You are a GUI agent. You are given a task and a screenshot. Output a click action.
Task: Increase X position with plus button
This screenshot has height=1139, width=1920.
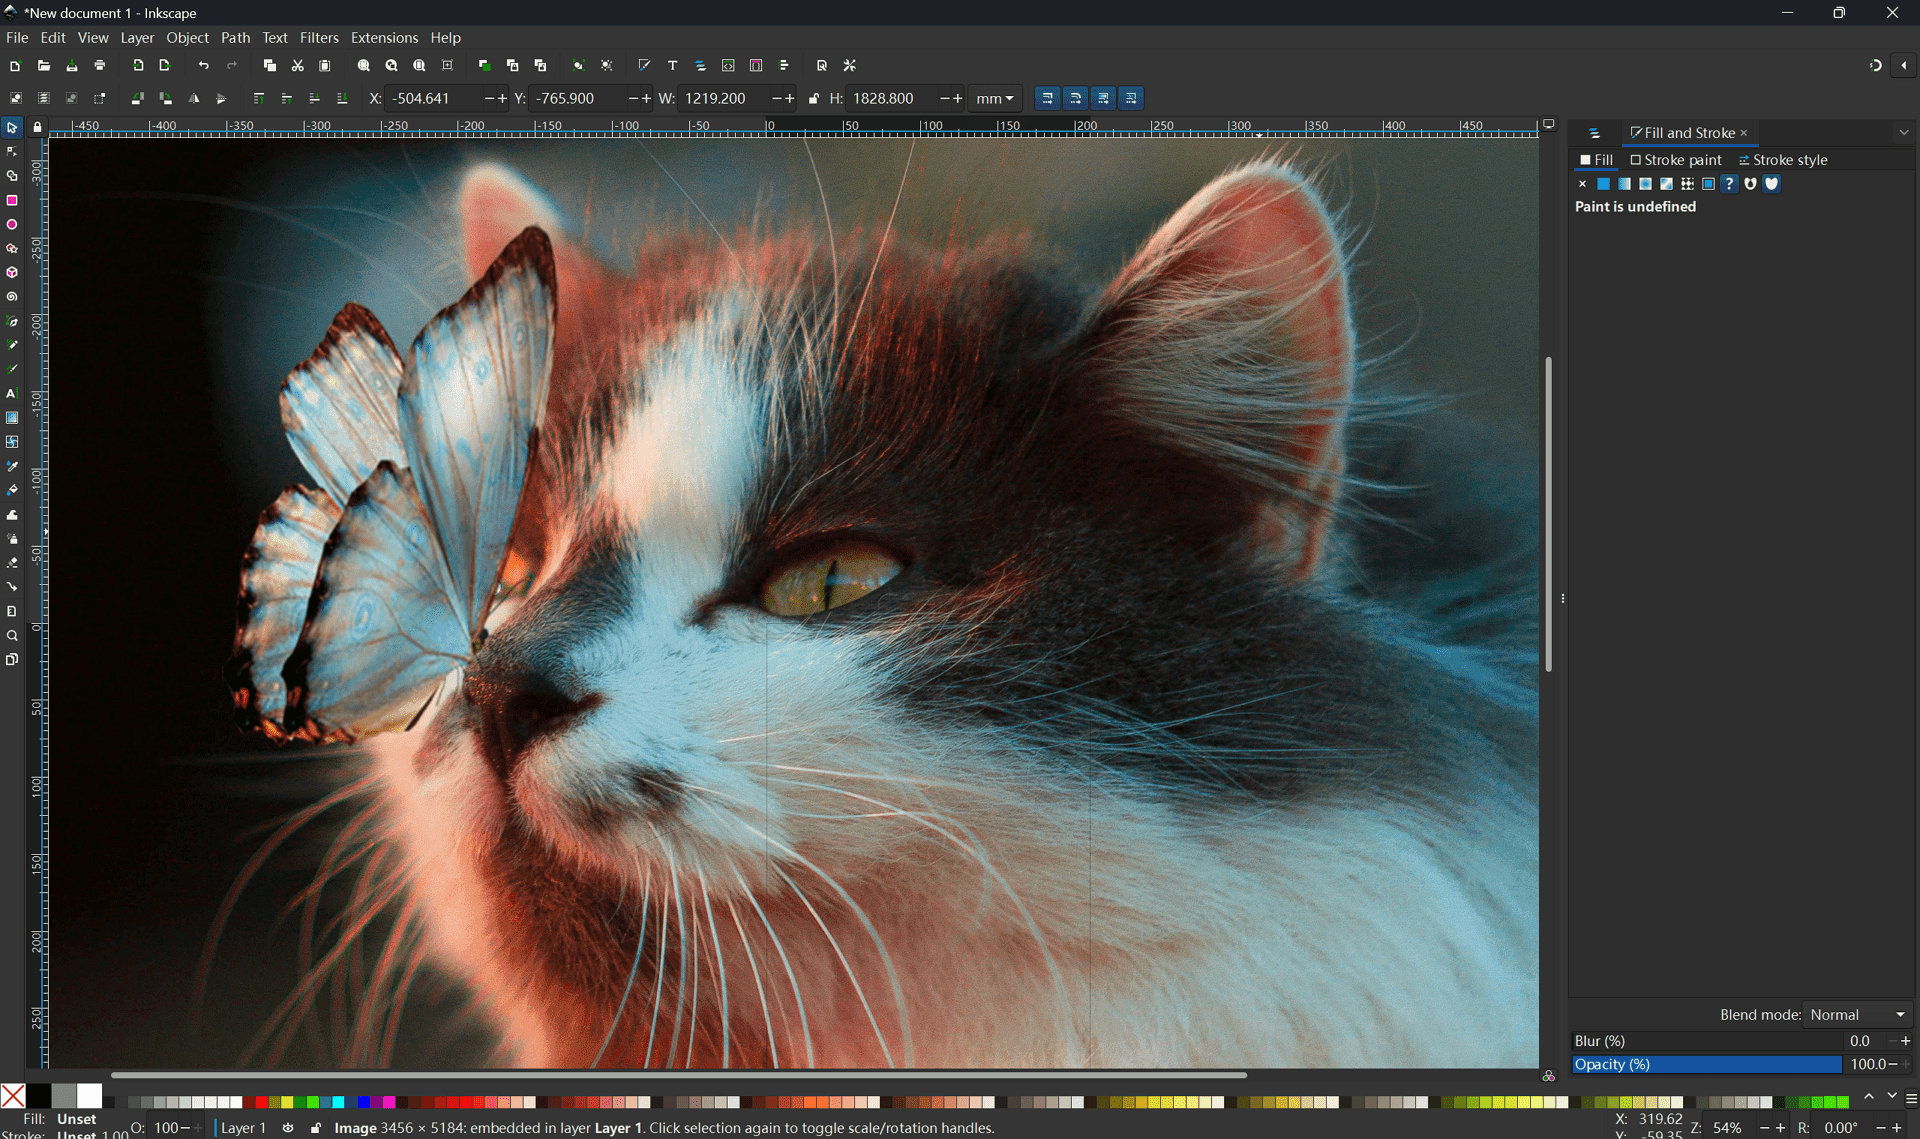[502, 98]
